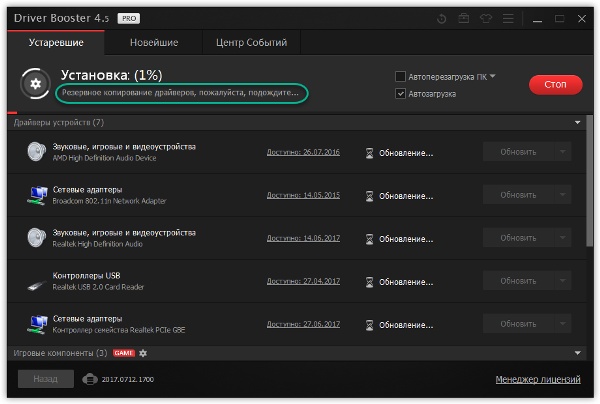Open game components settings gear
The image size is (600, 404).
click(143, 353)
